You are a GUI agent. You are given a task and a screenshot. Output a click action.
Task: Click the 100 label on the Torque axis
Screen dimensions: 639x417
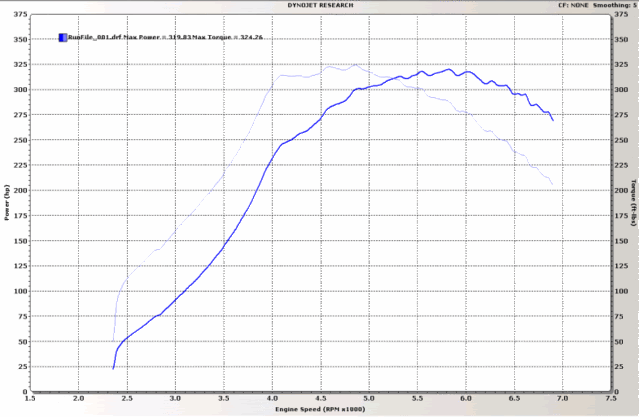coord(621,291)
